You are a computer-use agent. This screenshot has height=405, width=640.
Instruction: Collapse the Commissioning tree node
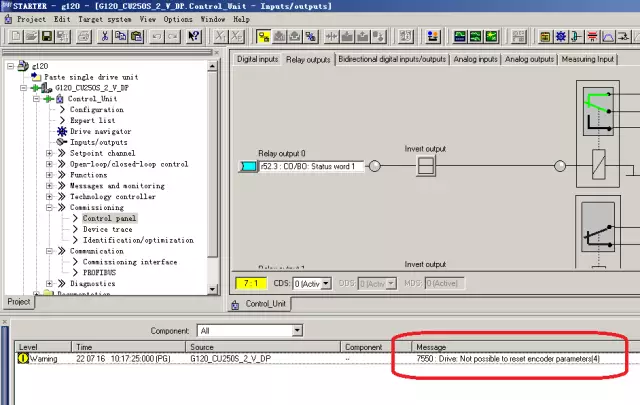[x=49, y=207]
